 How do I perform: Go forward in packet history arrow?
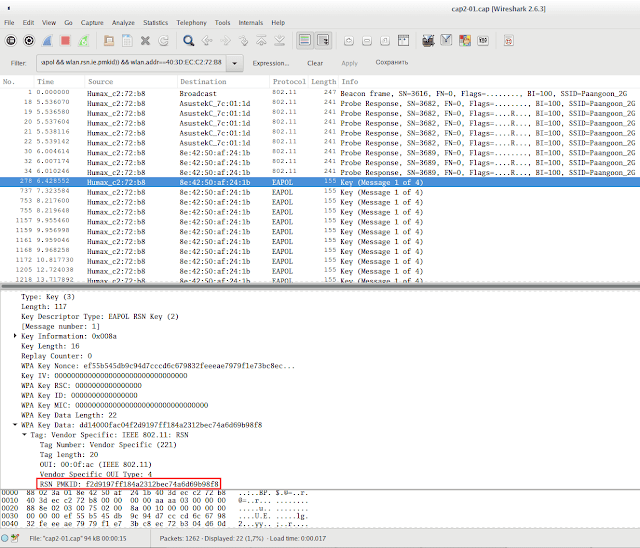(x=225, y=40)
